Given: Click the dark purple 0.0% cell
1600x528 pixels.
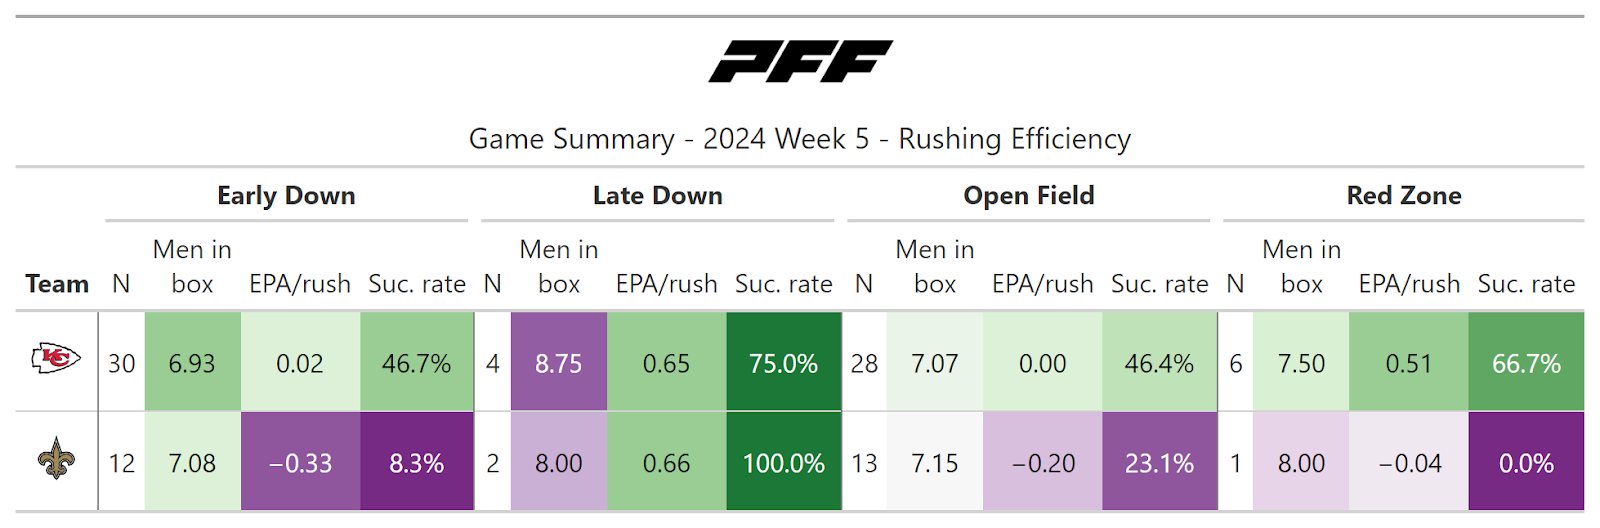Looking at the screenshot, I should [1526, 464].
